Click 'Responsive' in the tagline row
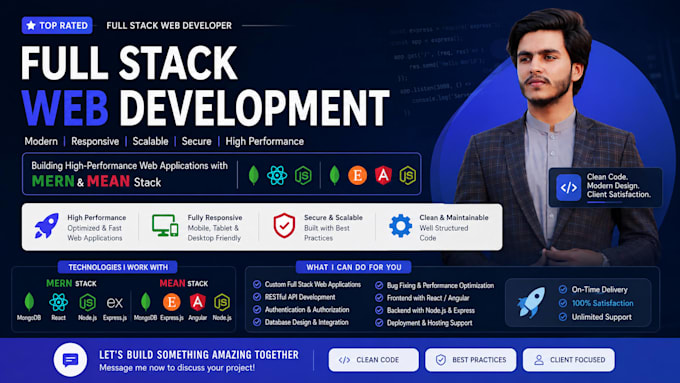Image resolution: width=680 pixels, height=383 pixels. pyautogui.click(x=95, y=141)
